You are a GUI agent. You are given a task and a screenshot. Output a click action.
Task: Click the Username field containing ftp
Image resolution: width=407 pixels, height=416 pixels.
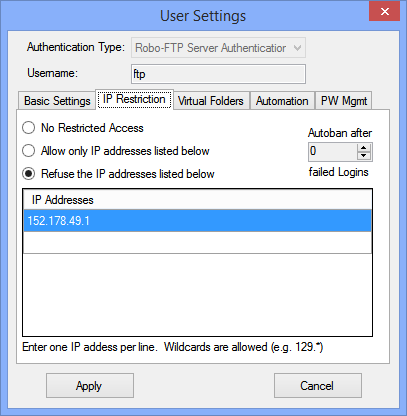pos(218,74)
